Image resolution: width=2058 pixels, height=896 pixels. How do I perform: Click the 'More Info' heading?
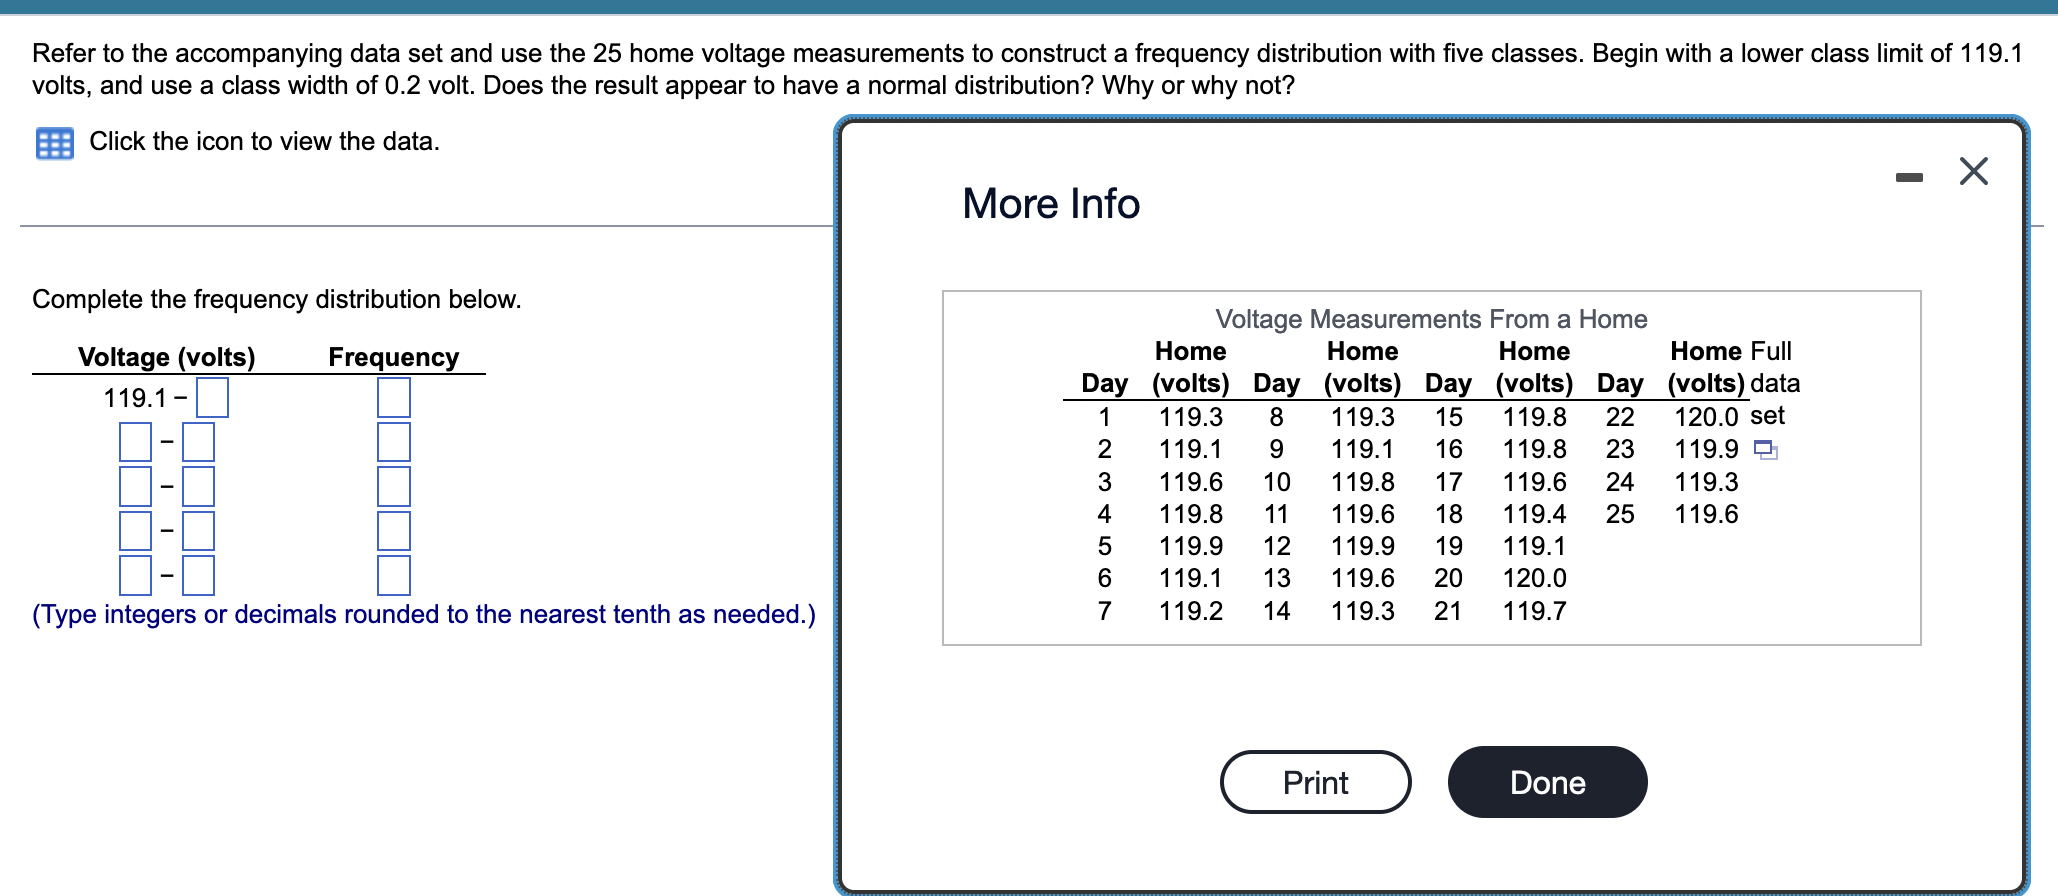coord(1051,204)
